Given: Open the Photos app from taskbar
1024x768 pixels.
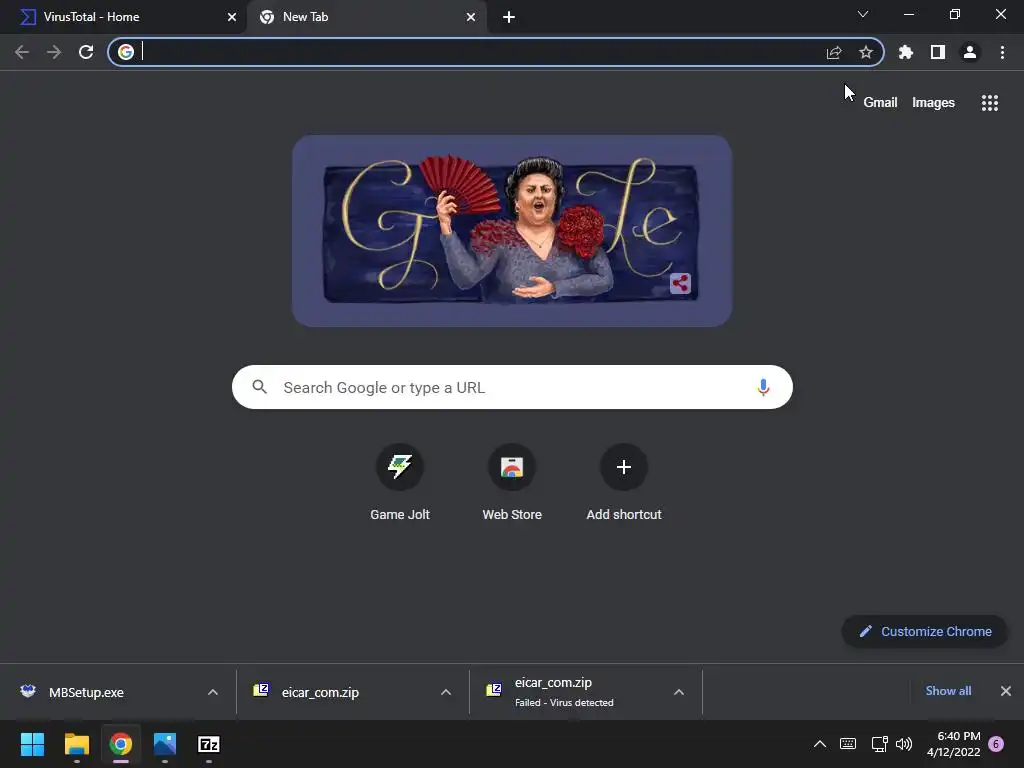Looking at the screenshot, I should pyautogui.click(x=165, y=744).
